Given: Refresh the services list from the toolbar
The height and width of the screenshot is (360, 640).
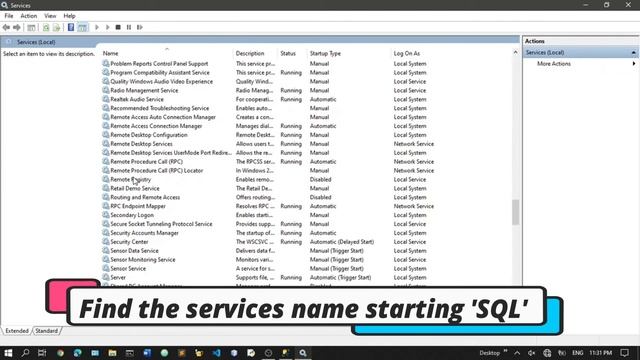Looking at the screenshot, I should coord(46,27).
